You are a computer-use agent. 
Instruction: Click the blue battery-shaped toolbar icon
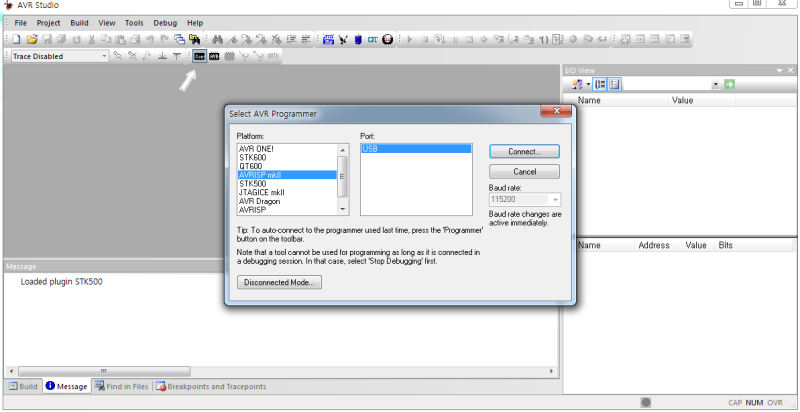[x=358, y=39]
